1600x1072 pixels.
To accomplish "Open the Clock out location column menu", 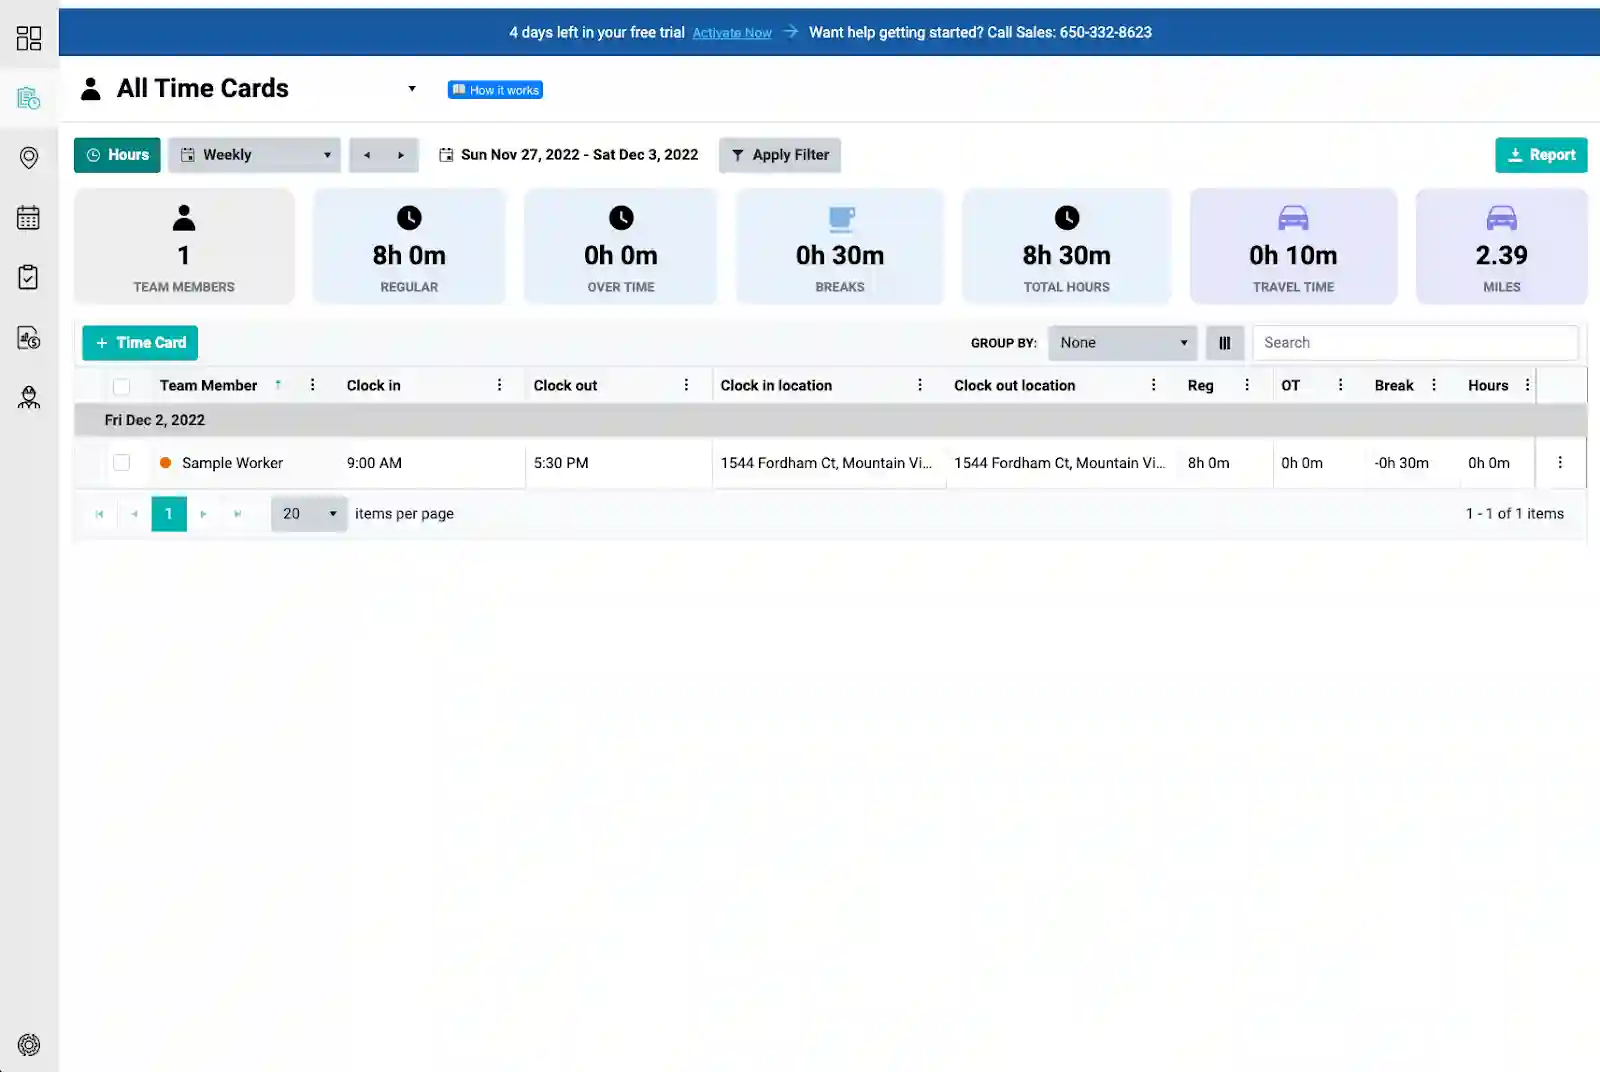I will pyautogui.click(x=1153, y=386).
